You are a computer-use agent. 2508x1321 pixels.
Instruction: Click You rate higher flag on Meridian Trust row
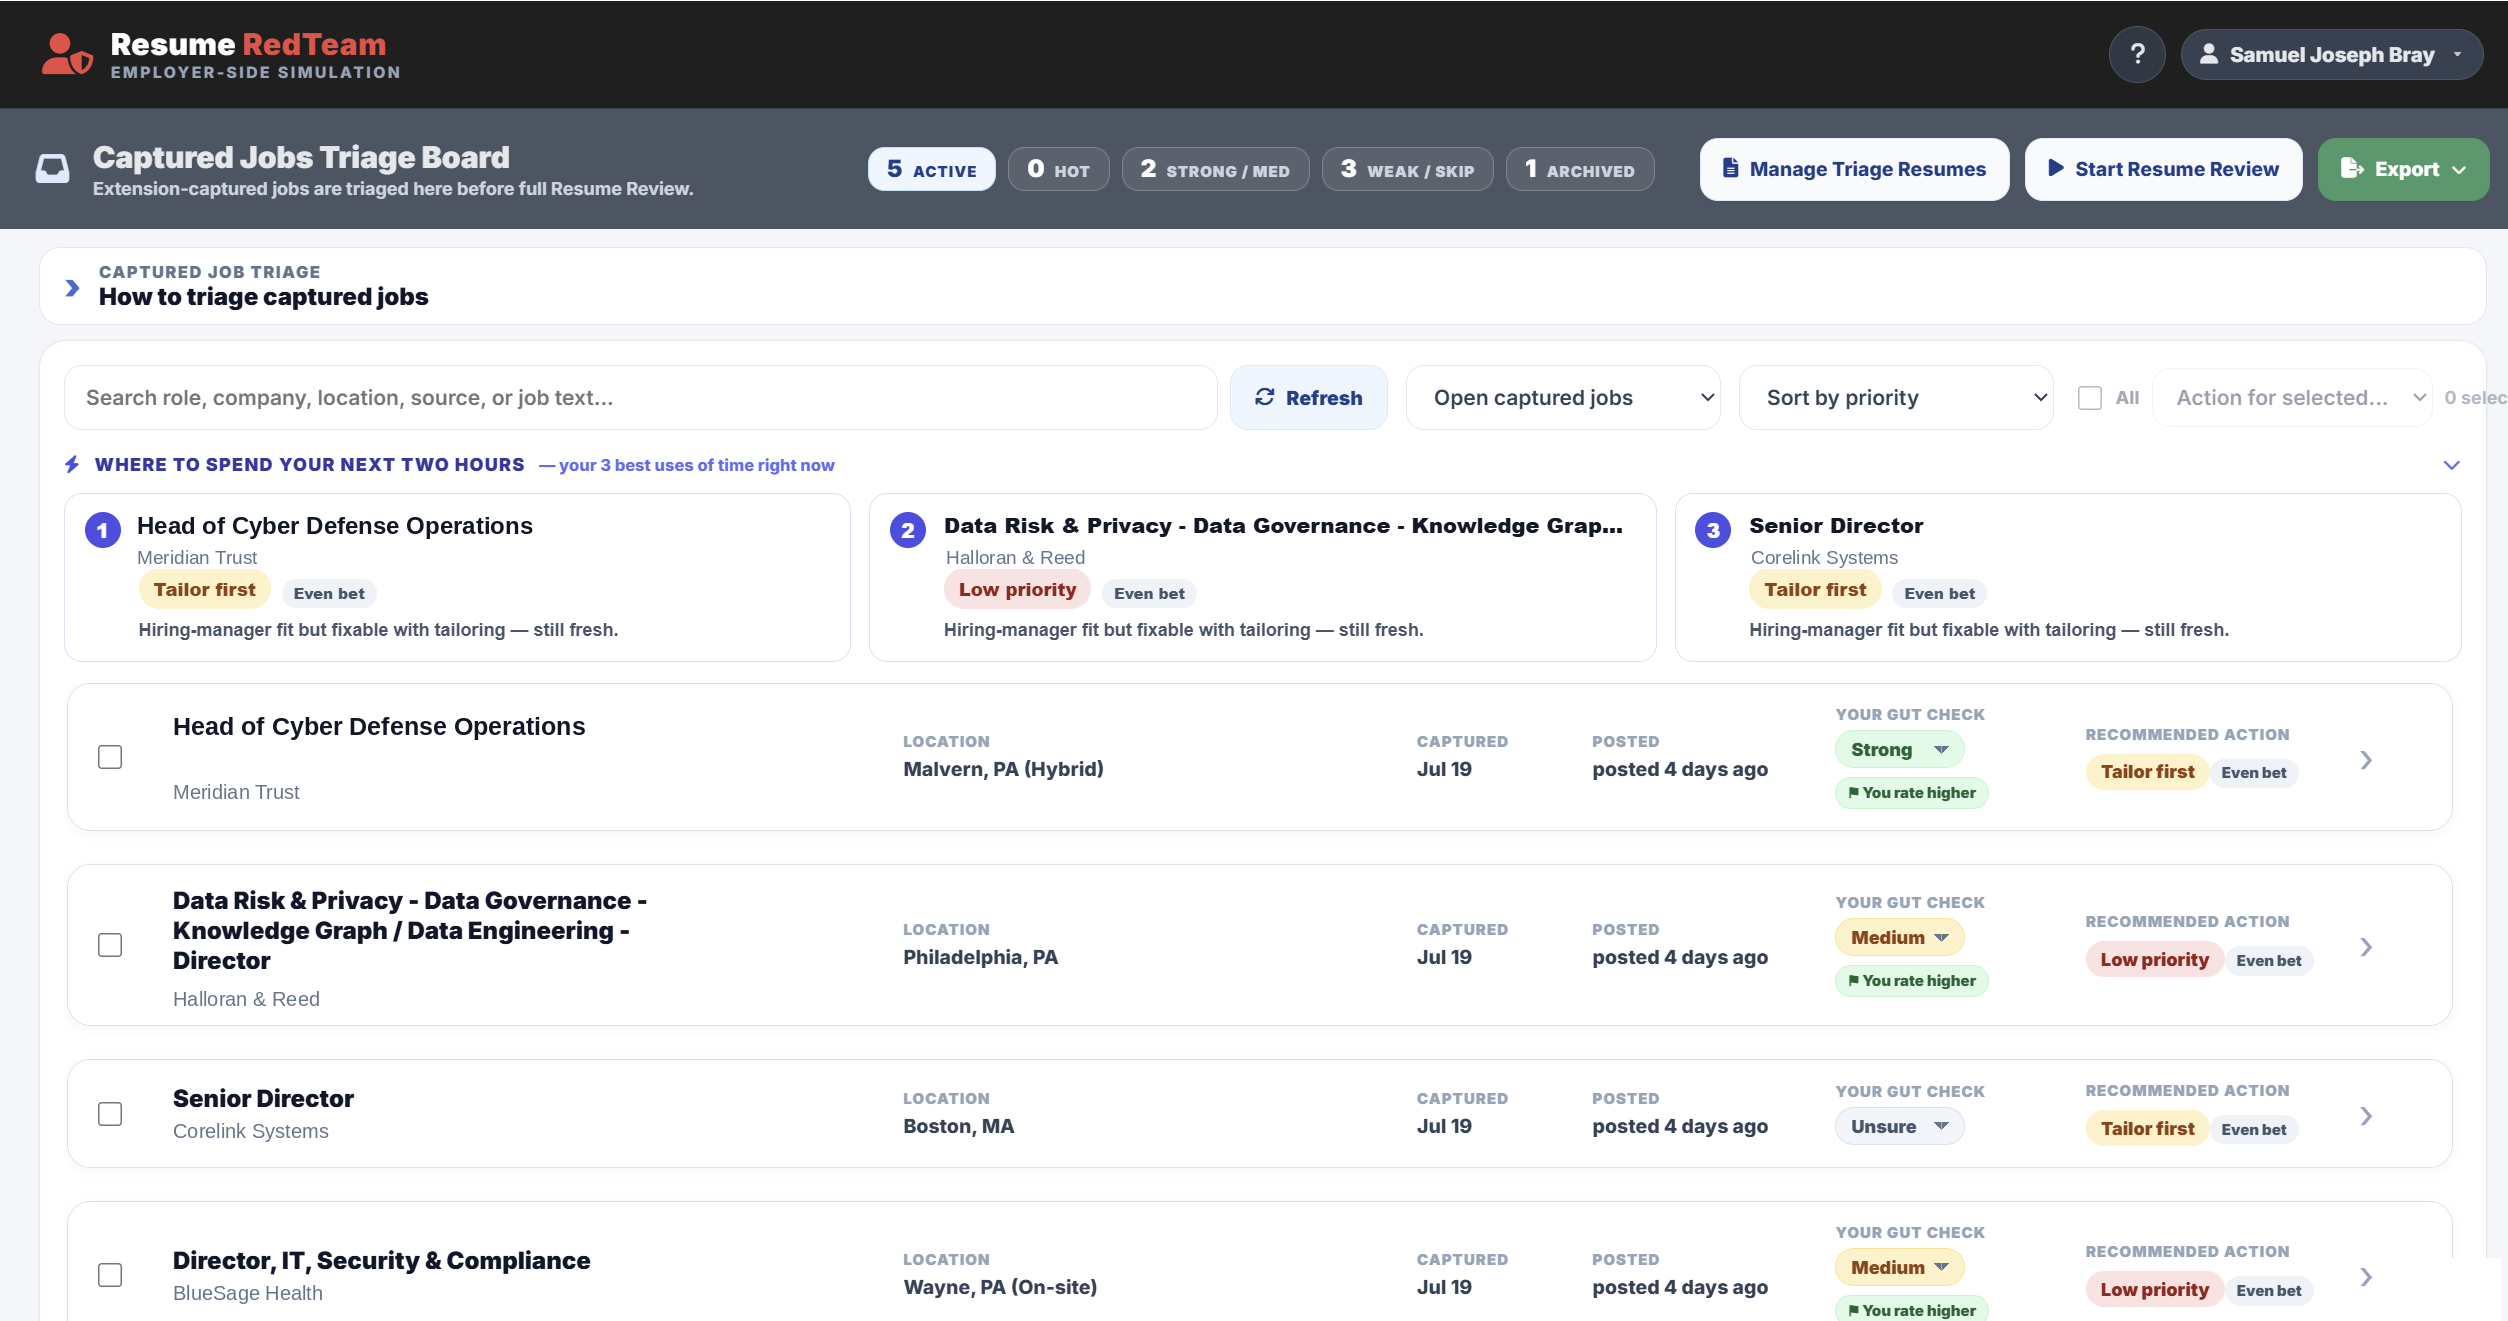[x=1911, y=793]
